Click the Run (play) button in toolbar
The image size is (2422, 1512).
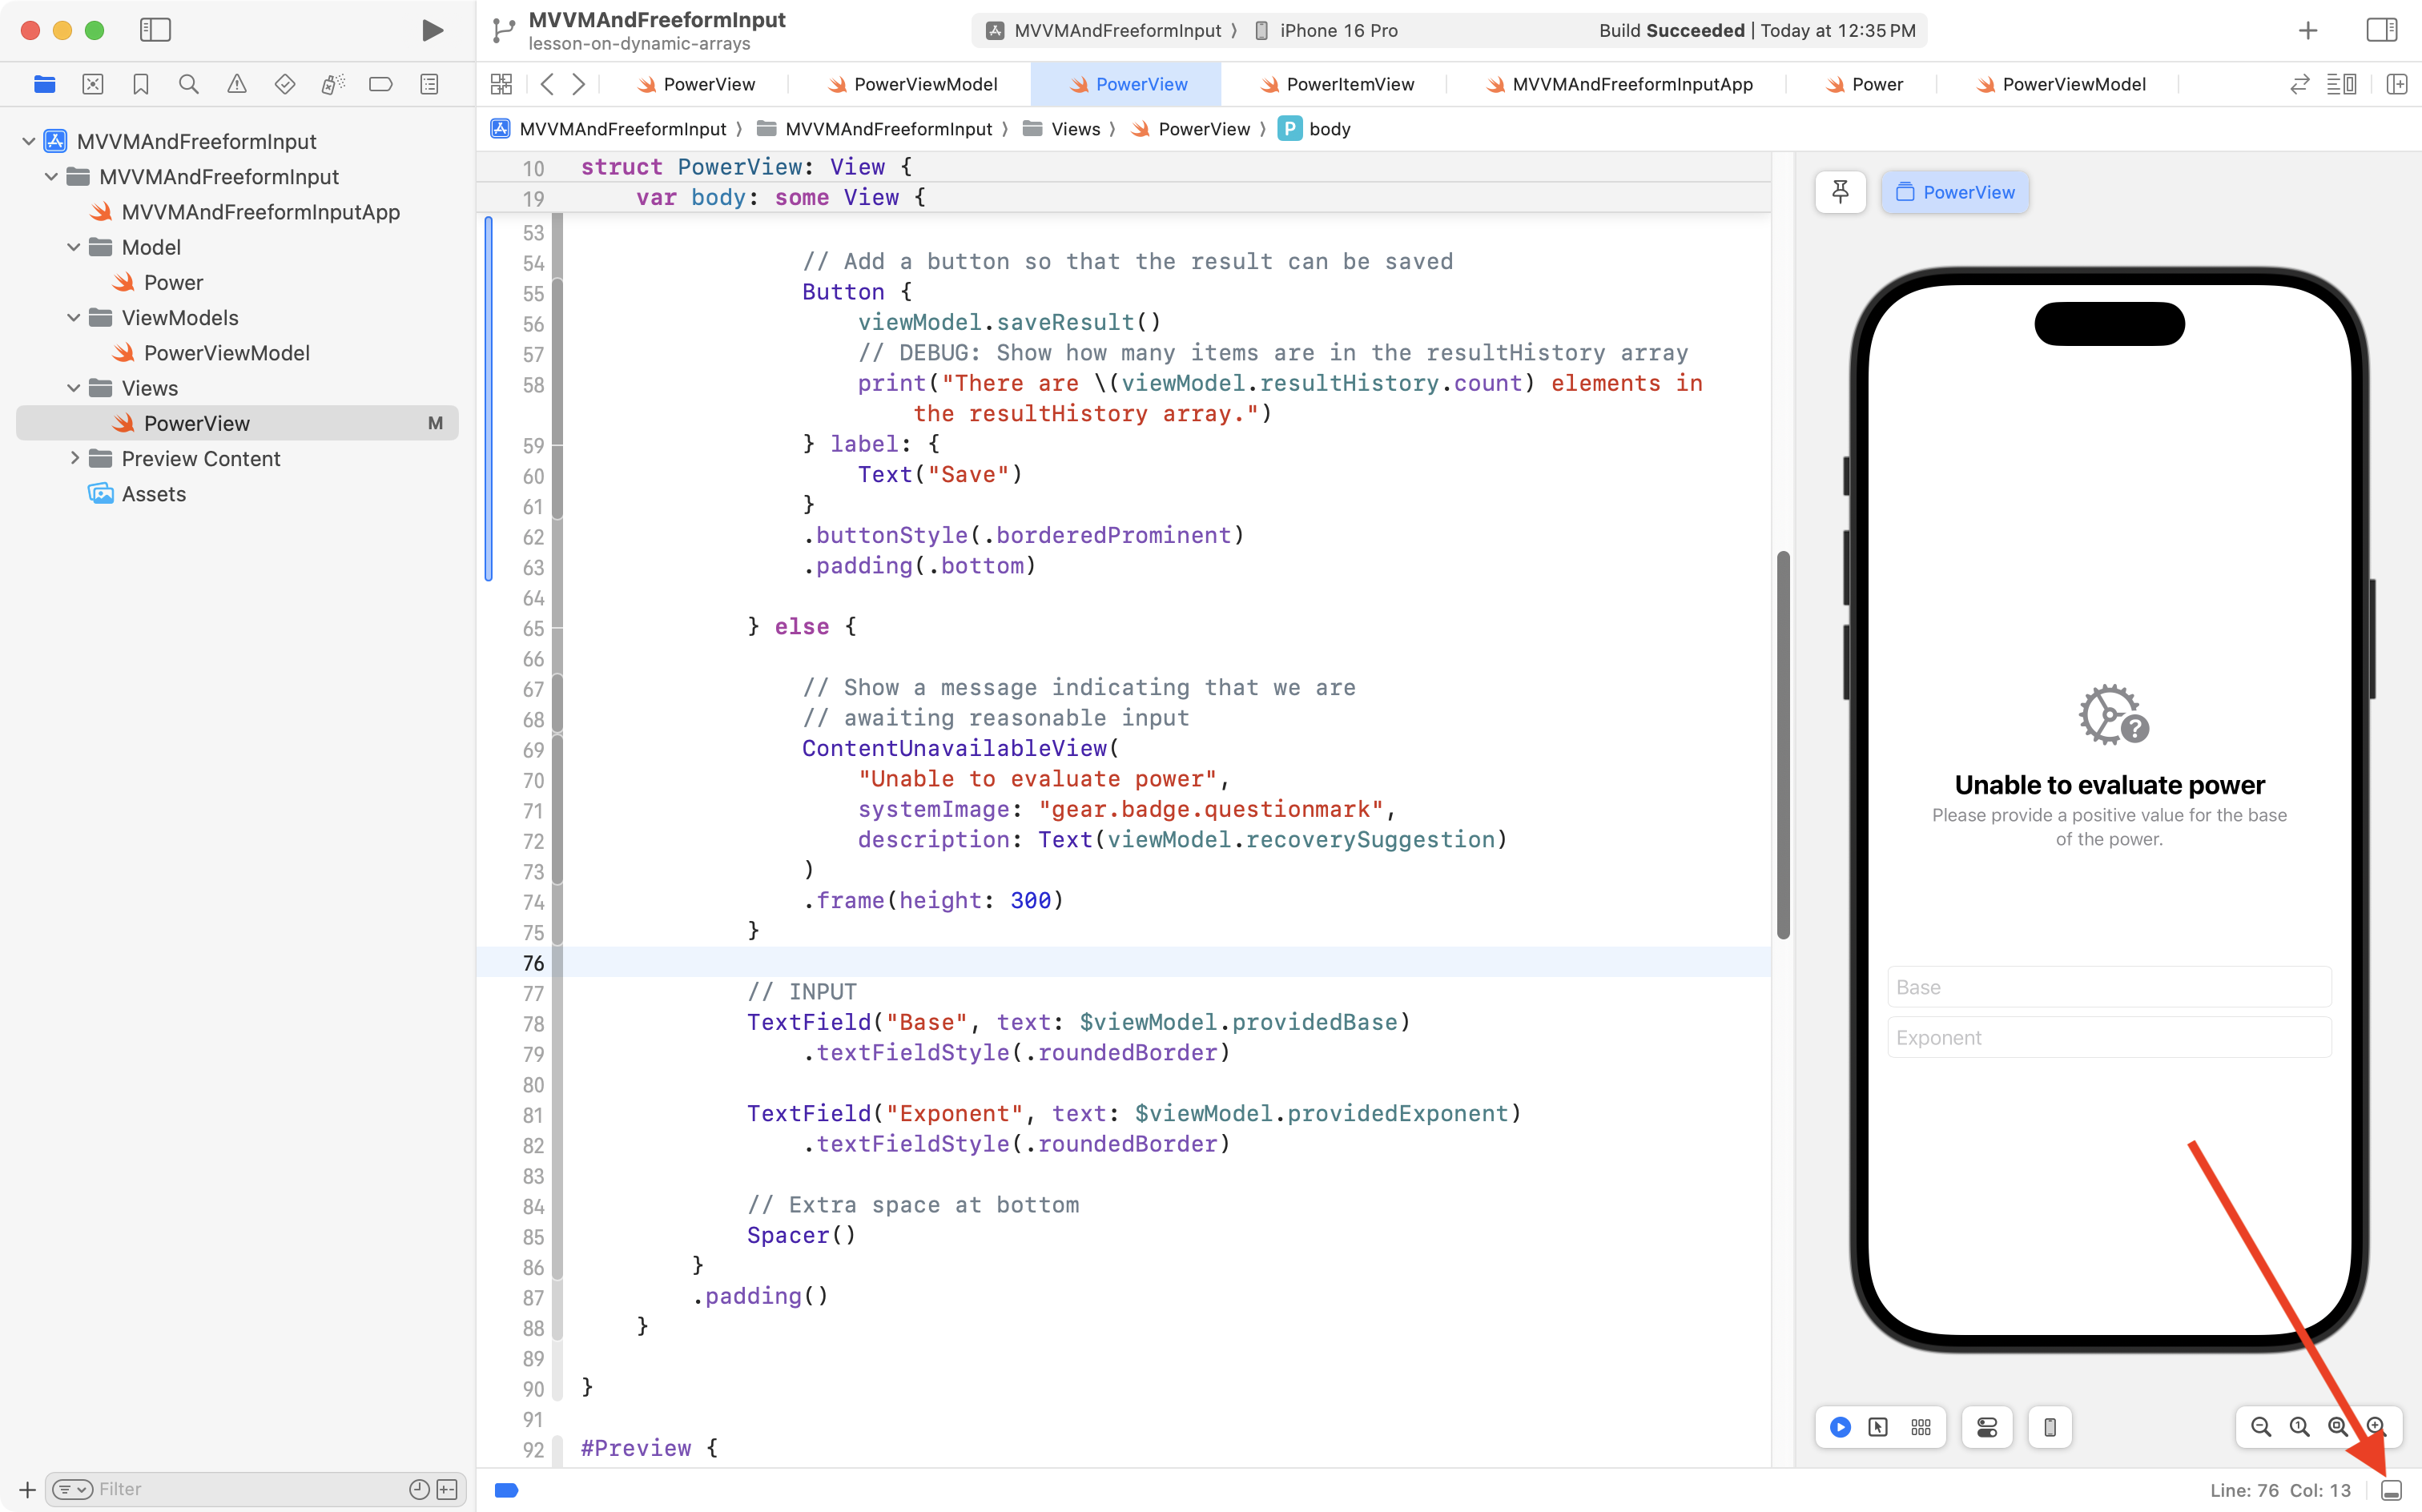point(432,30)
